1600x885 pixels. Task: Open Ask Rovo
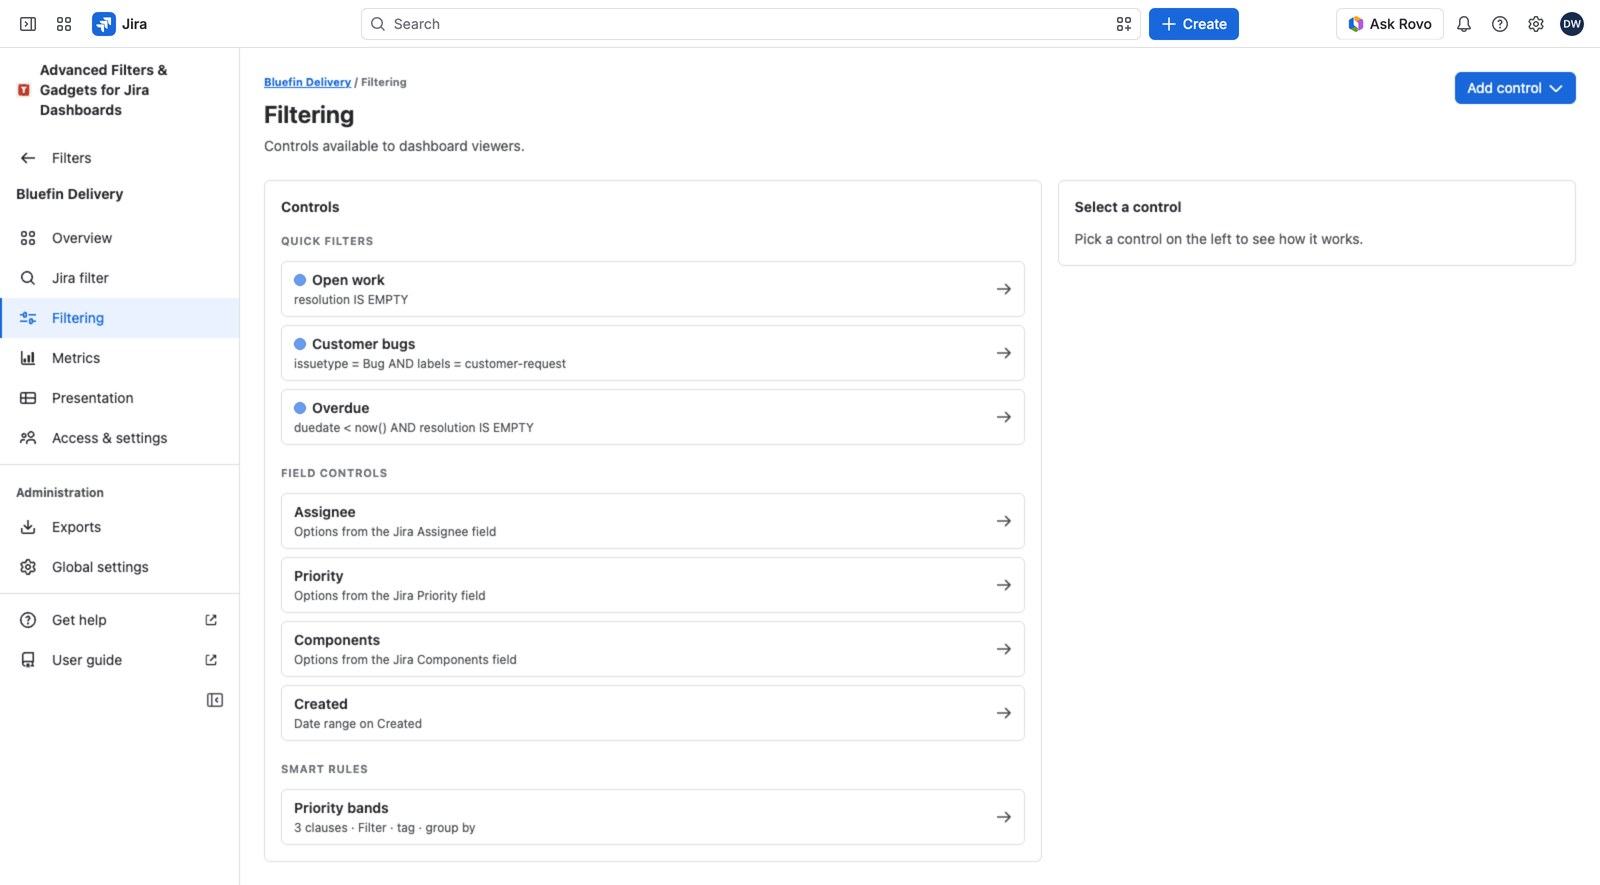point(1390,24)
